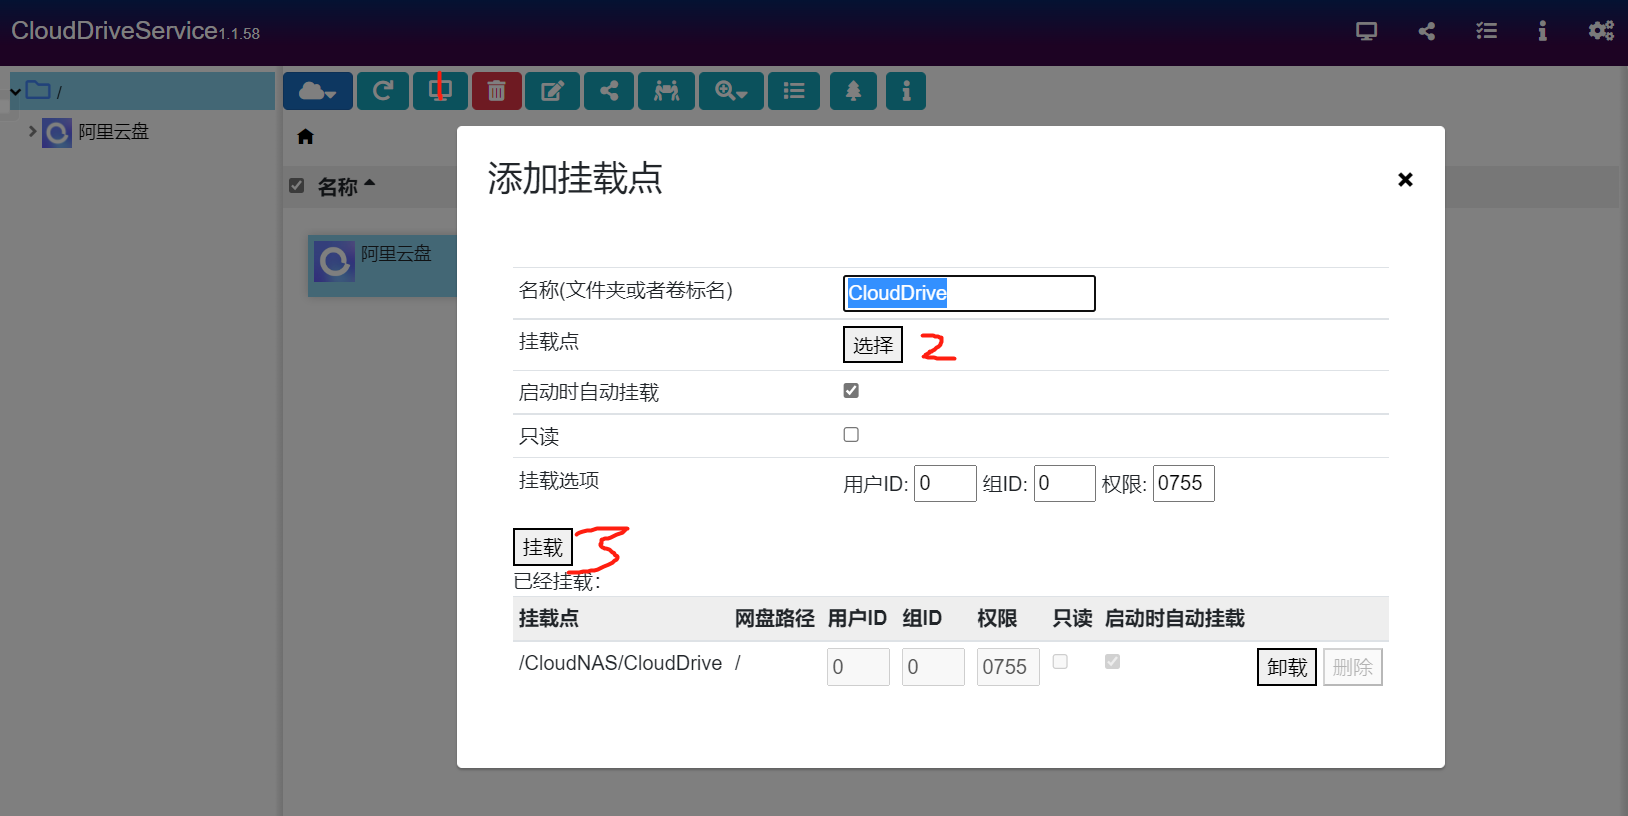Click the mount drive toolbar icon

pyautogui.click(x=440, y=91)
